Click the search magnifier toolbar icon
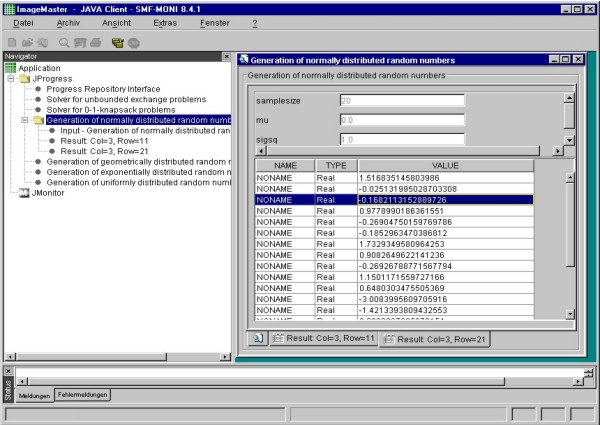 tap(64, 43)
